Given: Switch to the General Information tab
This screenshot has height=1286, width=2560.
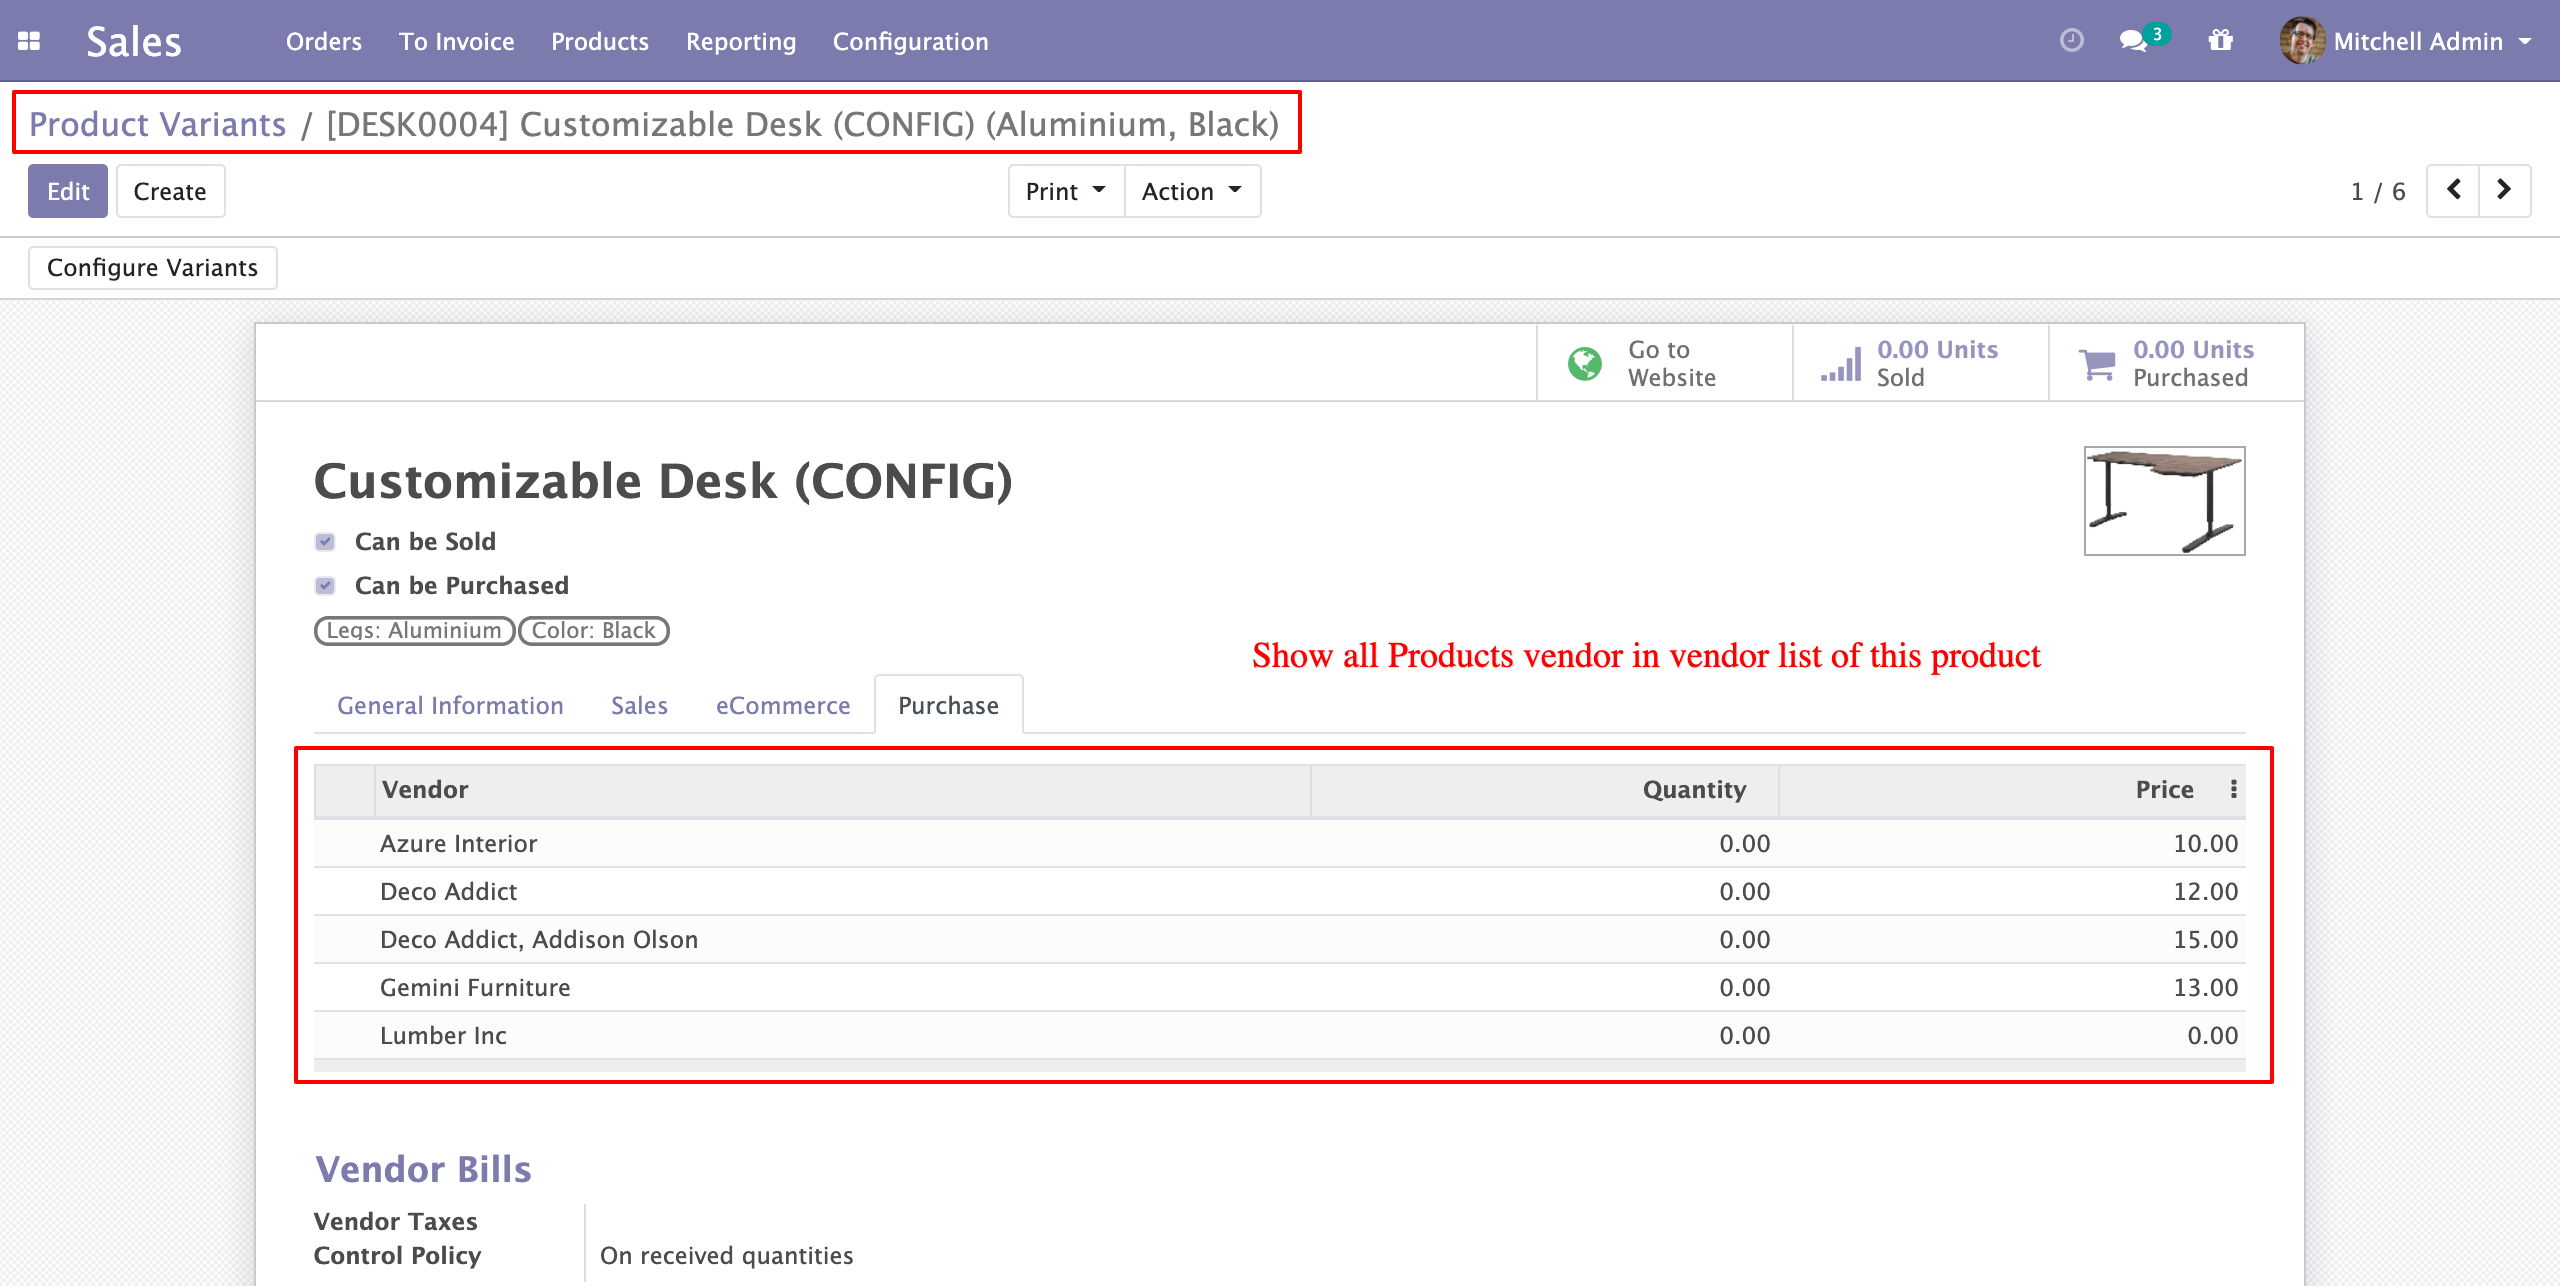Looking at the screenshot, I should (450, 706).
